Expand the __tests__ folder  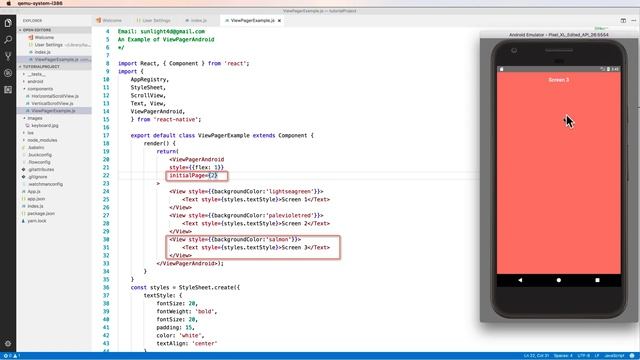coord(36,74)
